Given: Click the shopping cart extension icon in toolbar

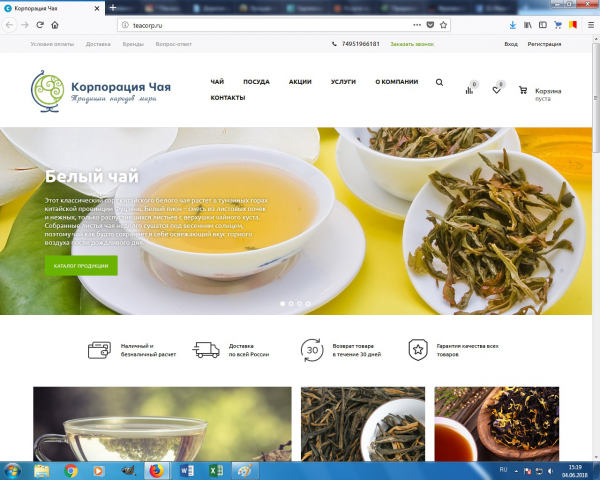Looking at the screenshot, I should 558,25.
